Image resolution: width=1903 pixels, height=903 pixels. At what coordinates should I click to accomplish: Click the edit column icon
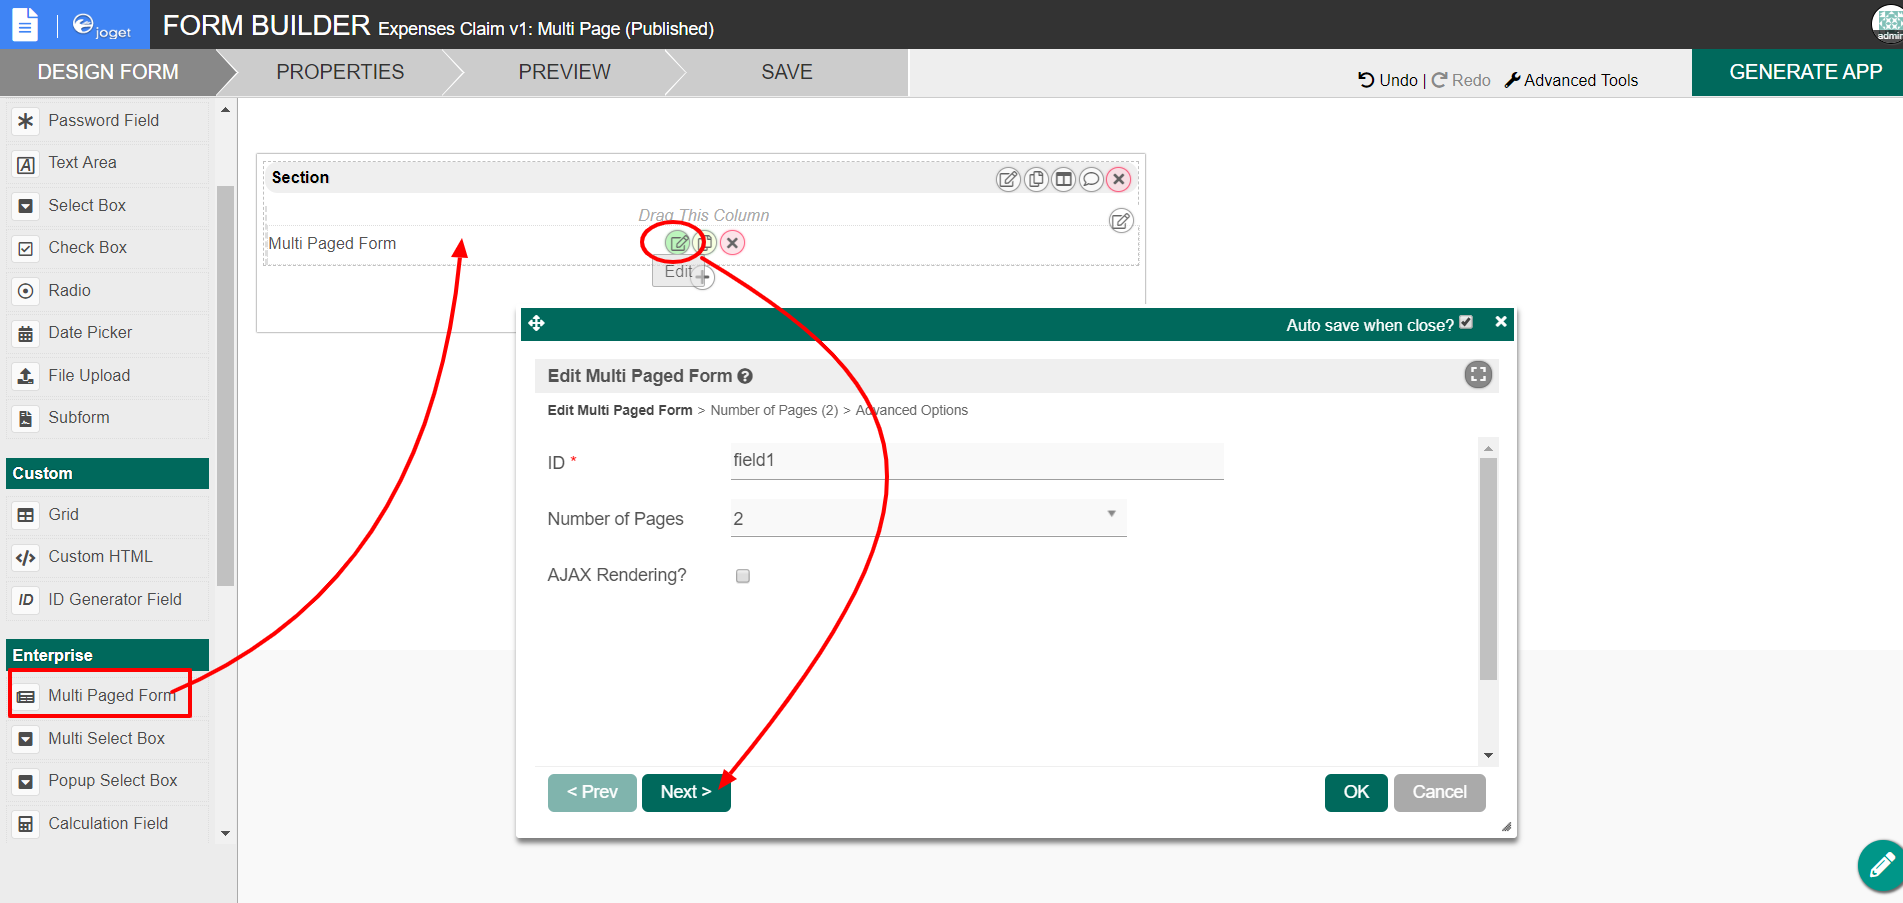pyautogui.click(x=1121, y=221)
